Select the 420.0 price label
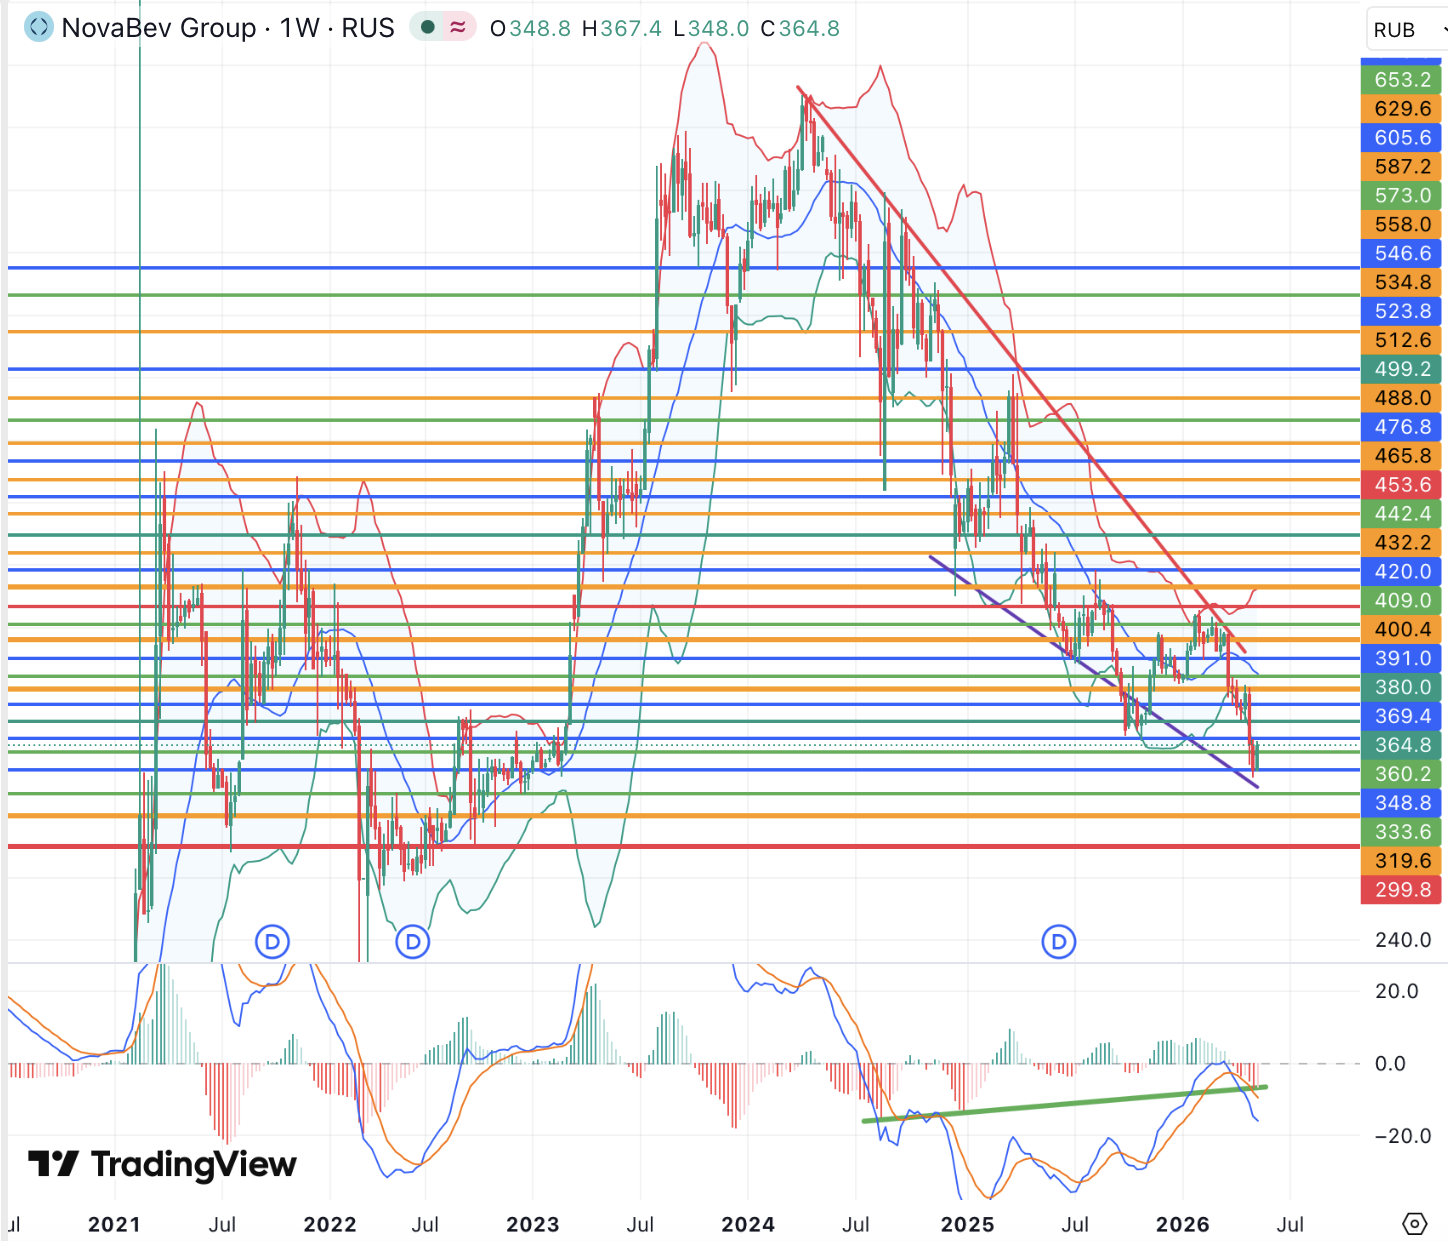 pos(1401,572)
